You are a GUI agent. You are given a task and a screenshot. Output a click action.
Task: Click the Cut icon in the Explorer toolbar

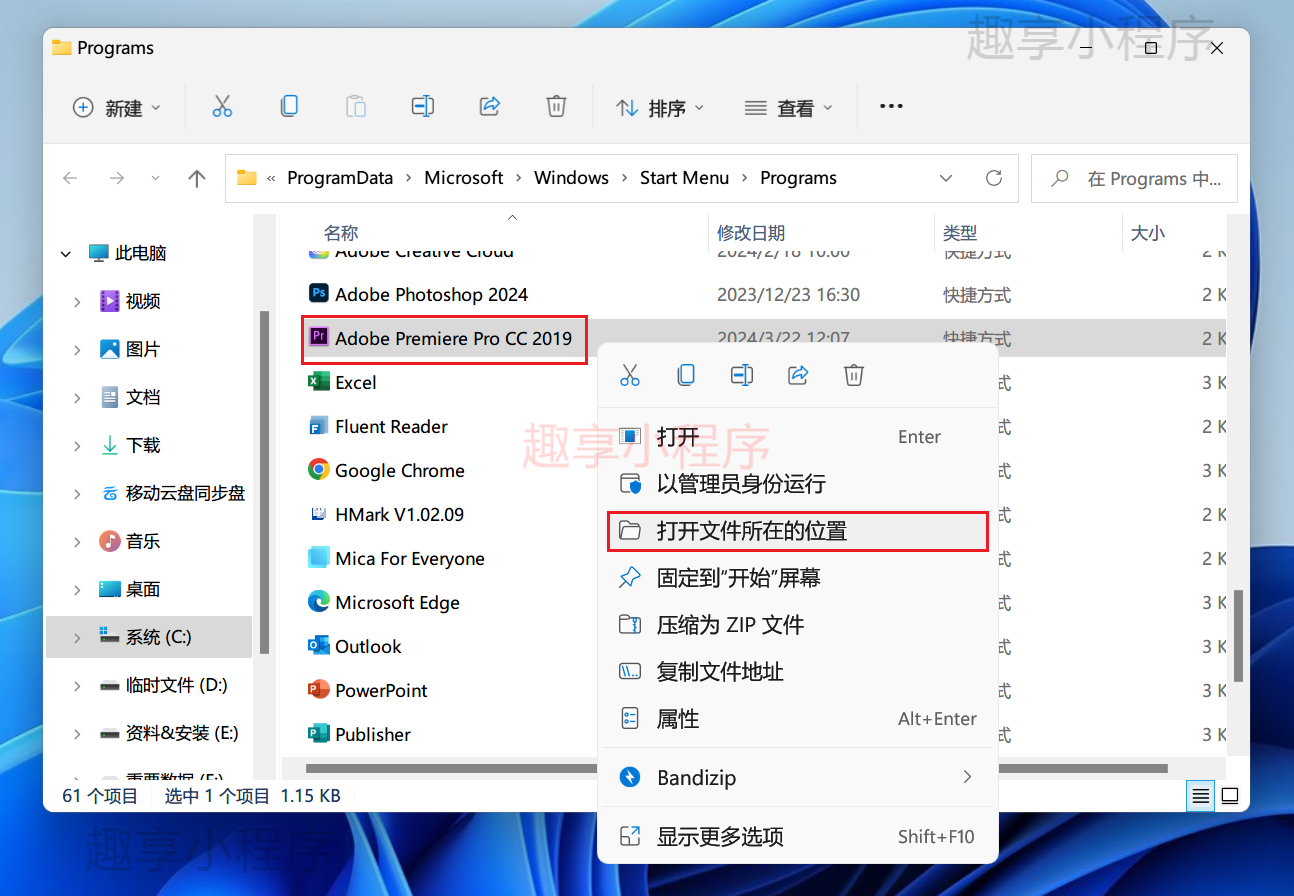pyautogui.click(x=222, y=107)
